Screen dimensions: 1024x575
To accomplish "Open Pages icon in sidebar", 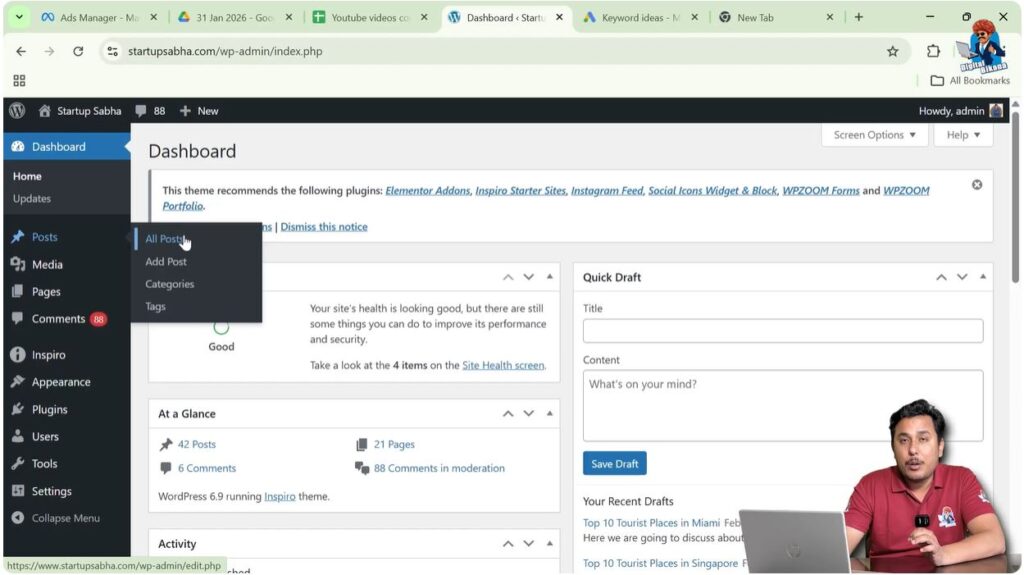I will coord(18,291).
